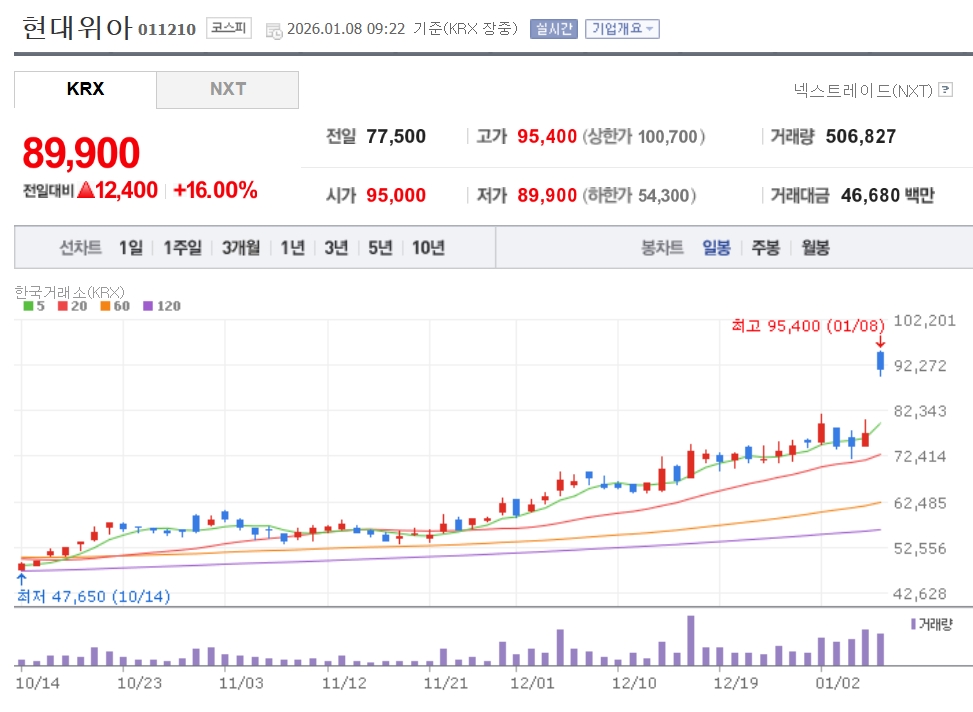
Task: Click the red arrow at the 최고 95,400 marker
Action: (x=880, y=342)
